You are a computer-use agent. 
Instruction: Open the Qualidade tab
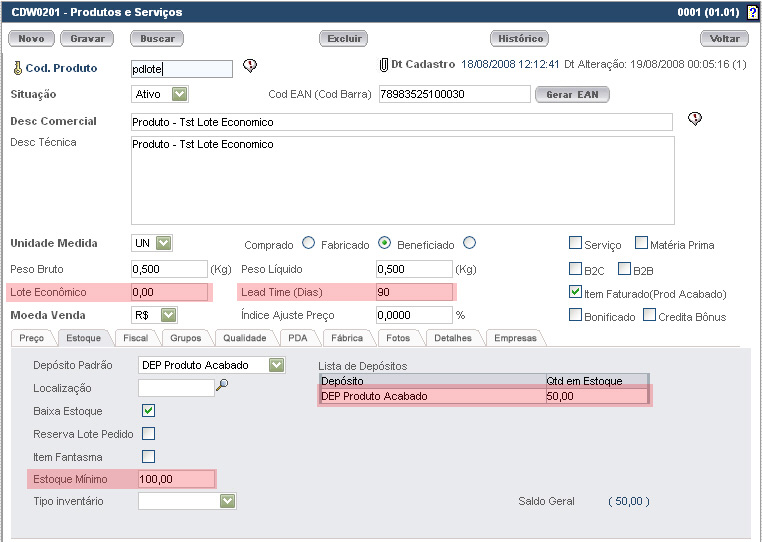[244, 338]
